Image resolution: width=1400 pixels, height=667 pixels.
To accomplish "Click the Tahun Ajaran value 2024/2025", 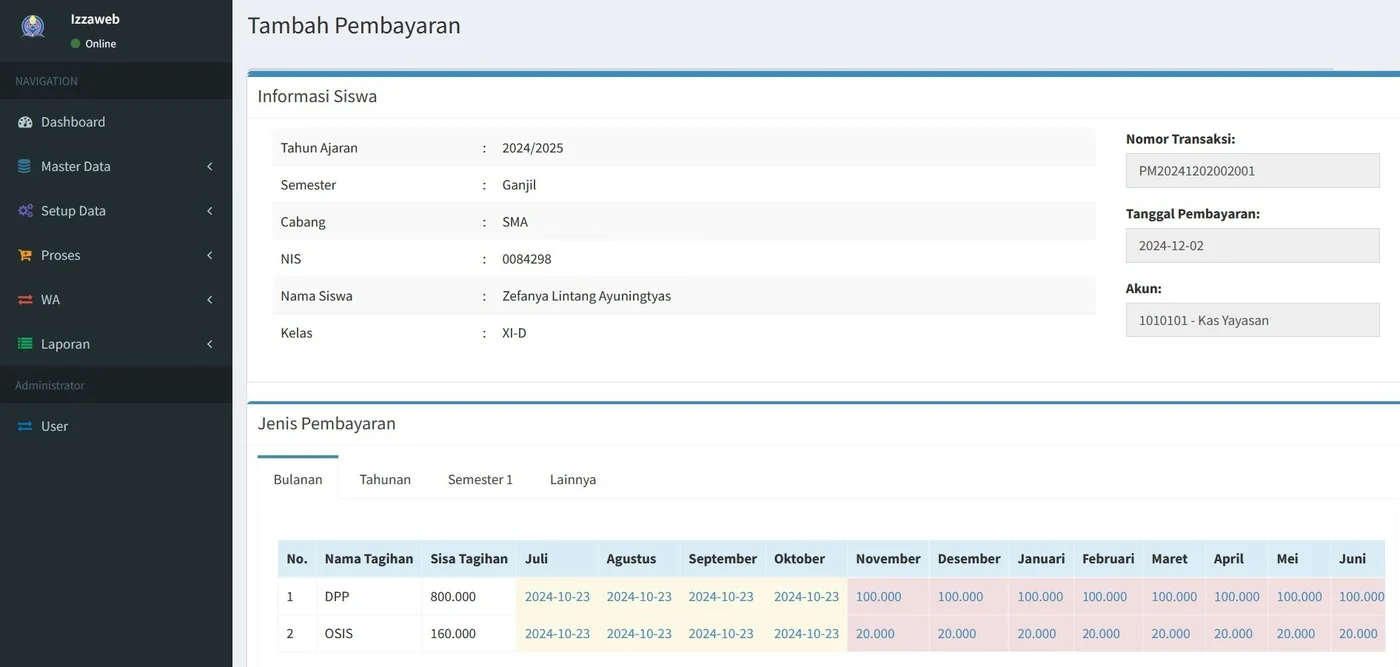I will pyautogui.click(x=533, y=148).
